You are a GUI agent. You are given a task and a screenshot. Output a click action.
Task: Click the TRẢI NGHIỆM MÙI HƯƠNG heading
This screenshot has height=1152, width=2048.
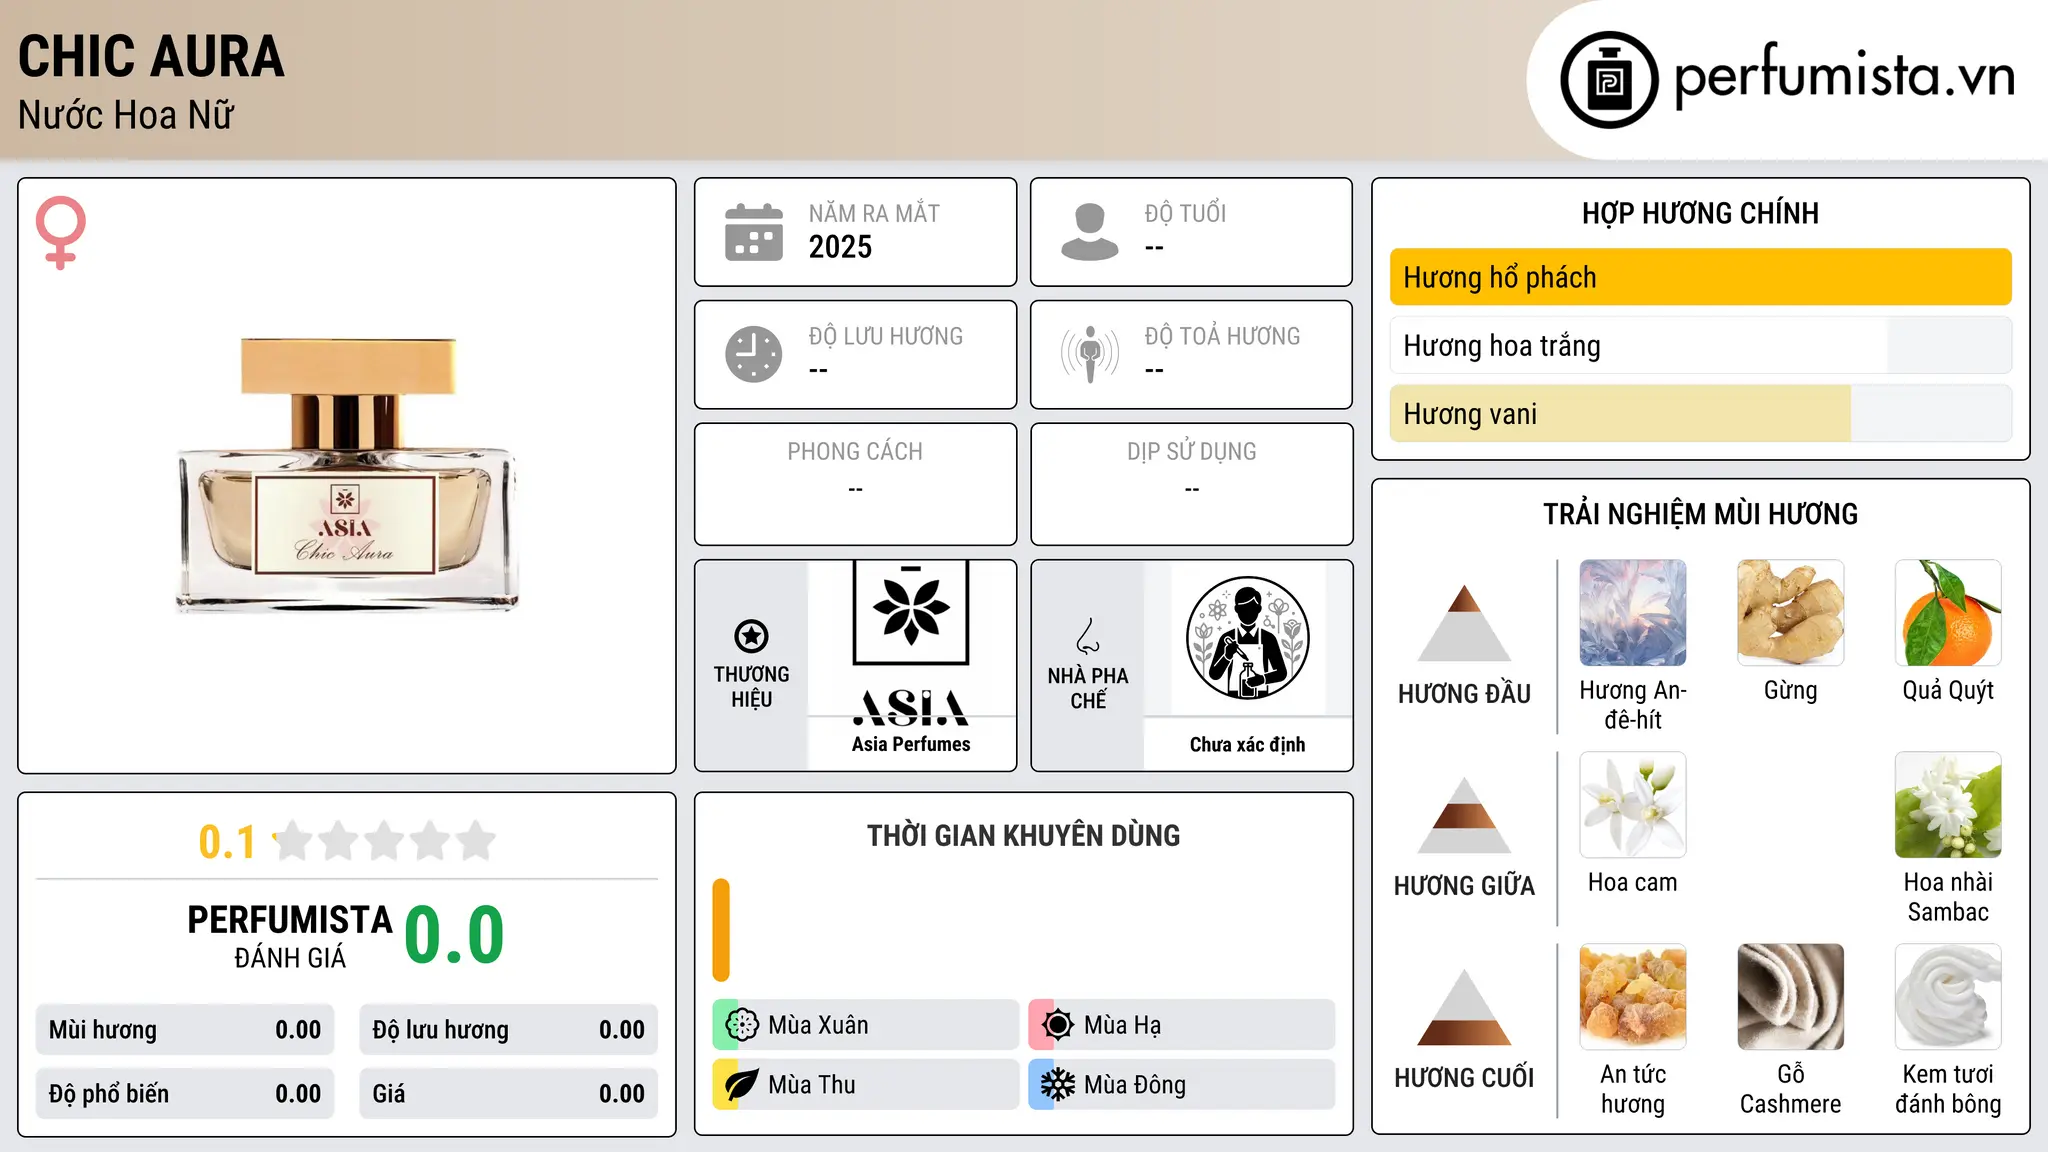pyautogui.click(x=1700, y=514)
